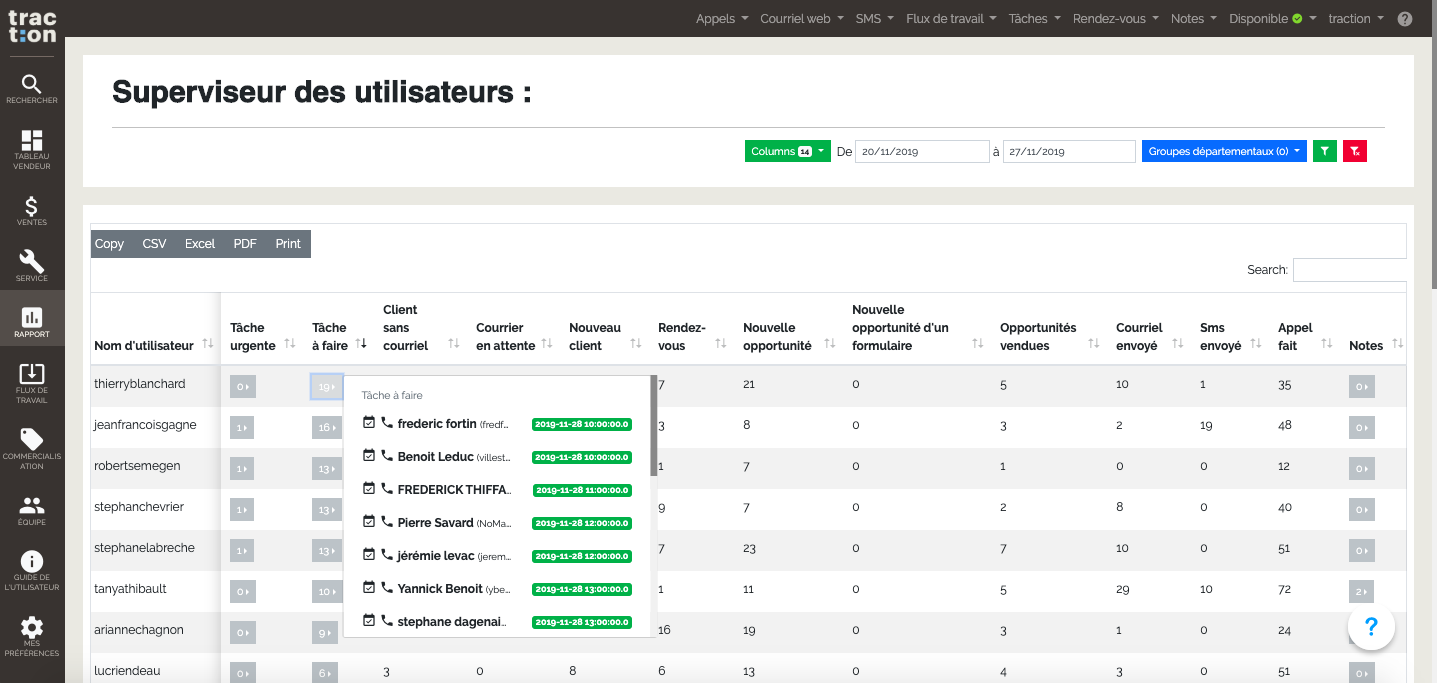Open the floating blue help bubble
Screen dimensions: 1437x683
click(1371, 627)
